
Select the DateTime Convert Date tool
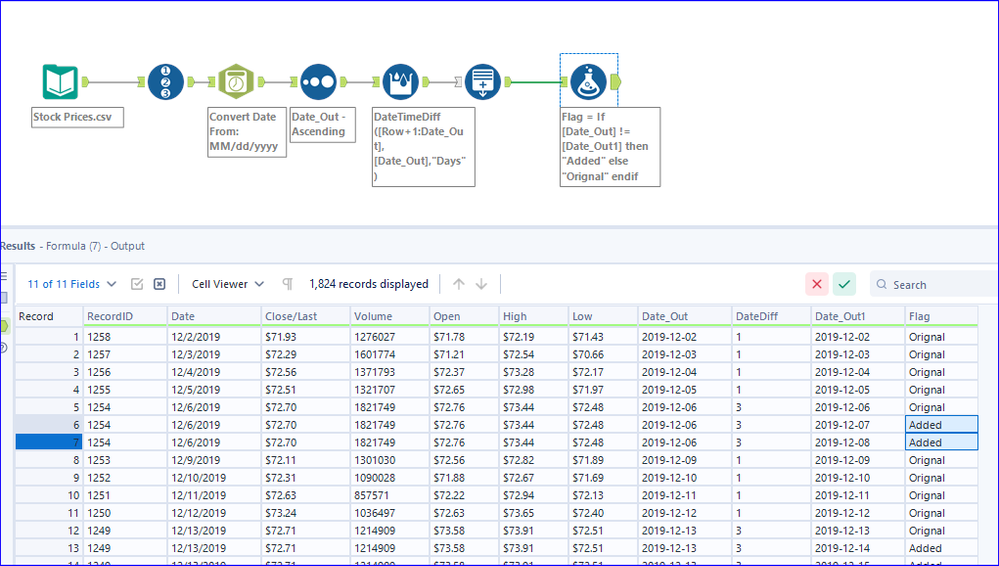[x=236, y=82]
